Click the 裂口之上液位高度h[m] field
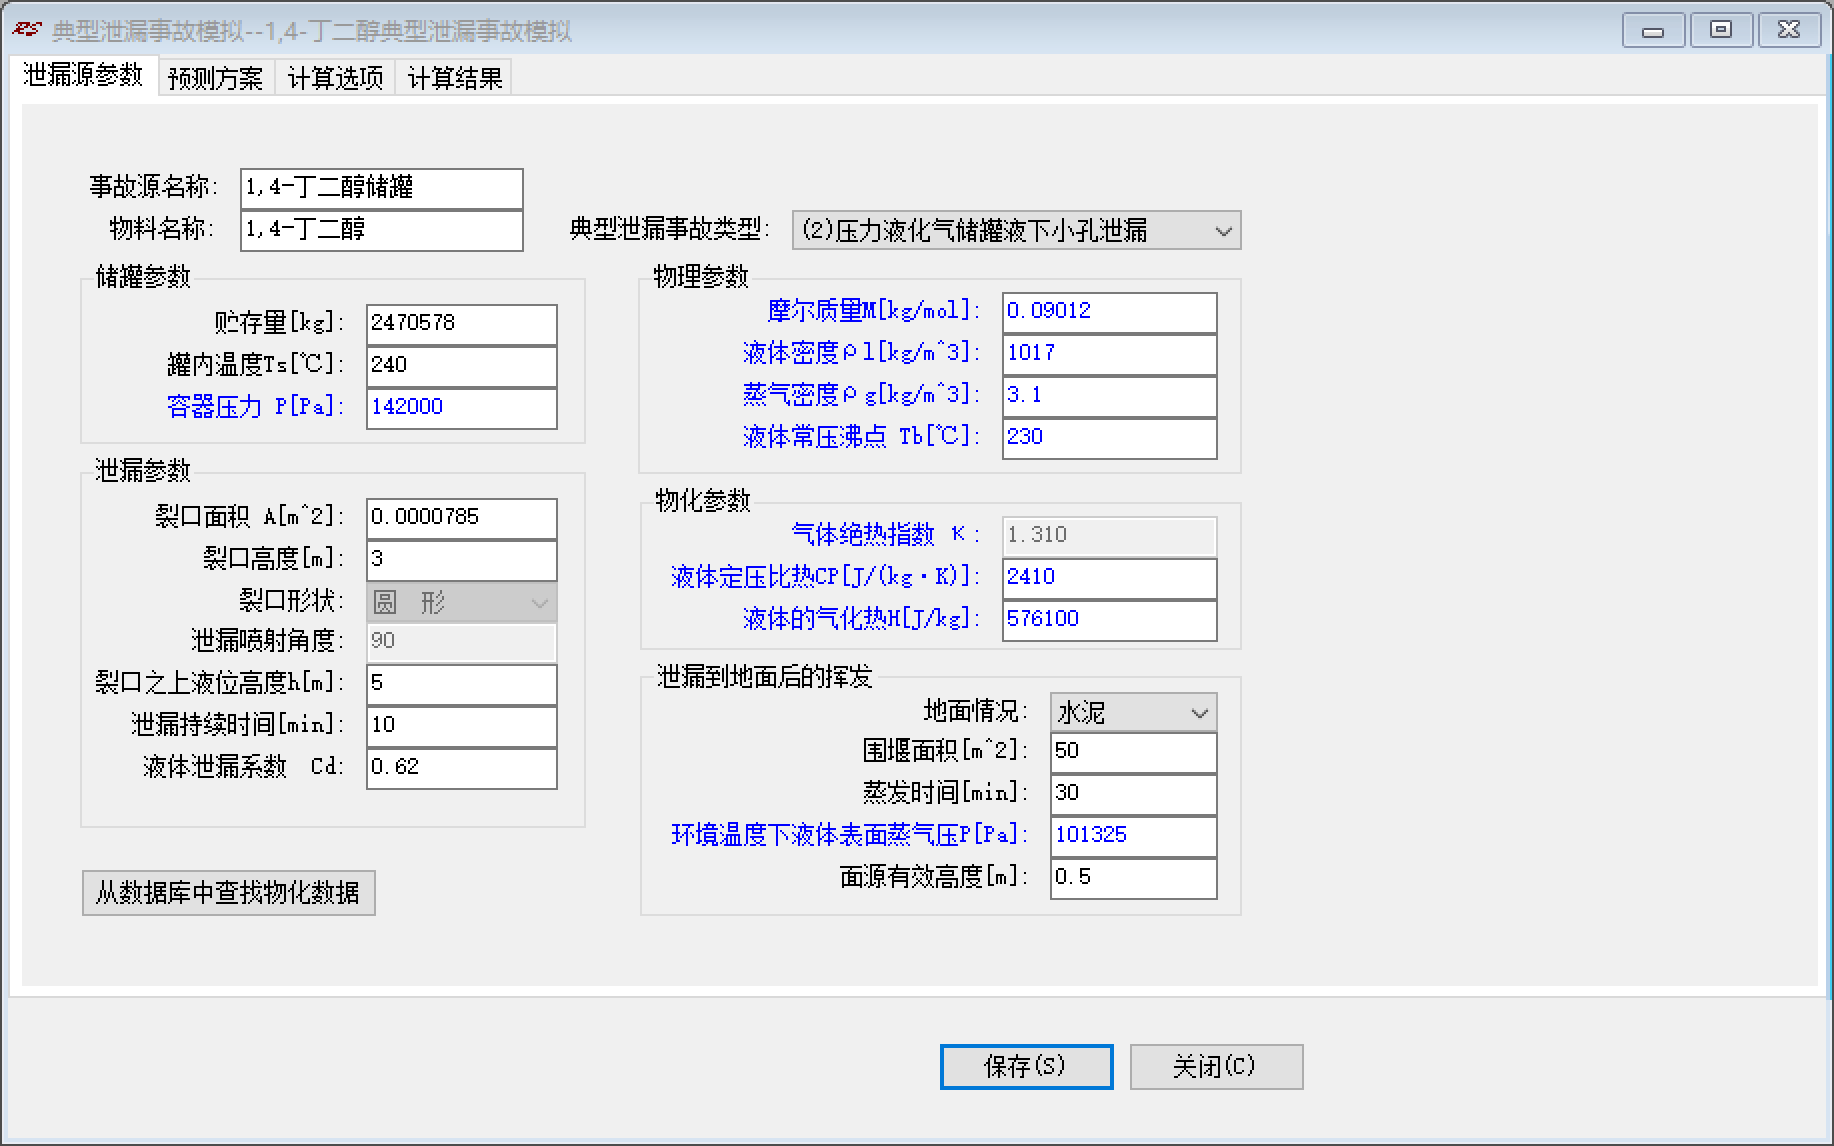Image resolution: width=1834 pixels, height=1146 pixels. coord(462,684)
